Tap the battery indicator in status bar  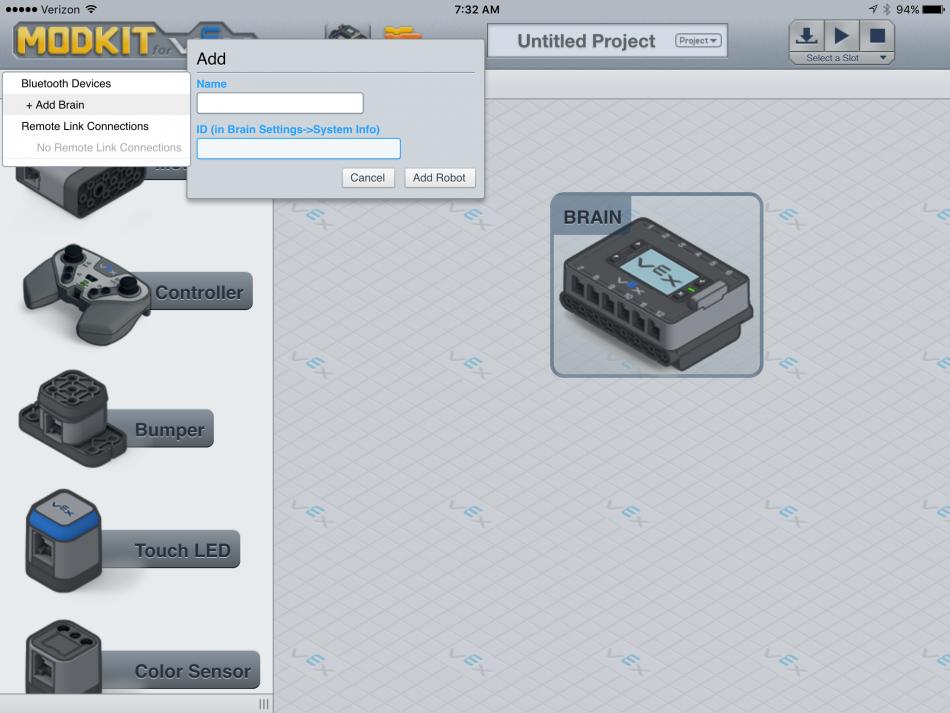934,9
